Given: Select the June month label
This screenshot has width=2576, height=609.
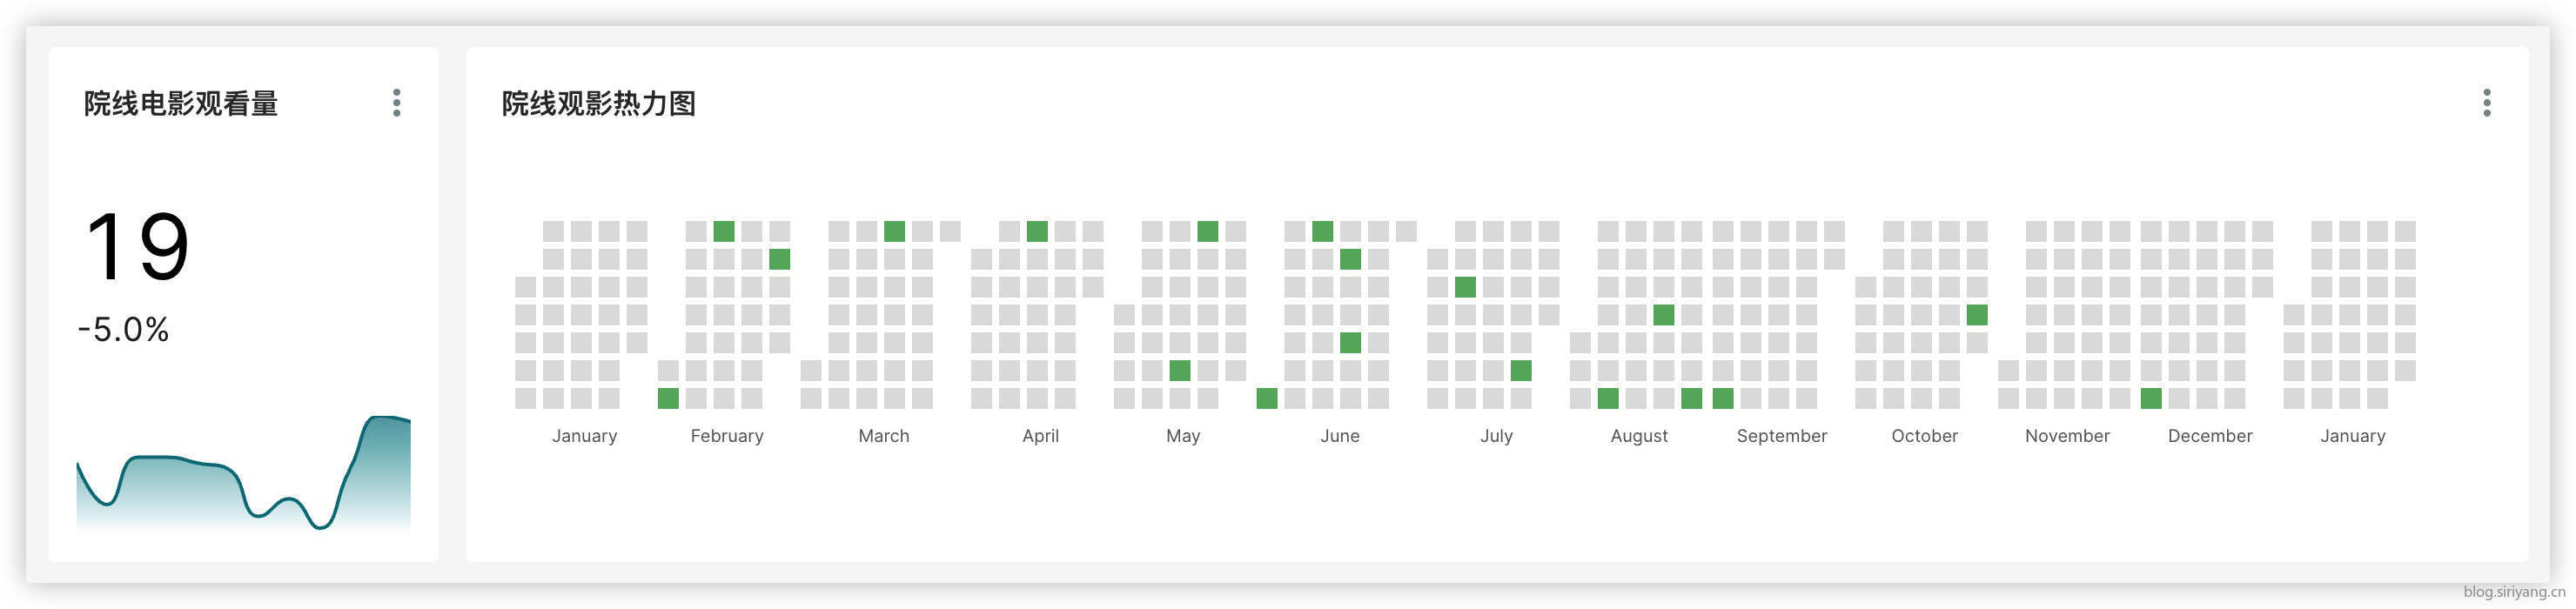Looking at the screenshot, I should 1340,436.
